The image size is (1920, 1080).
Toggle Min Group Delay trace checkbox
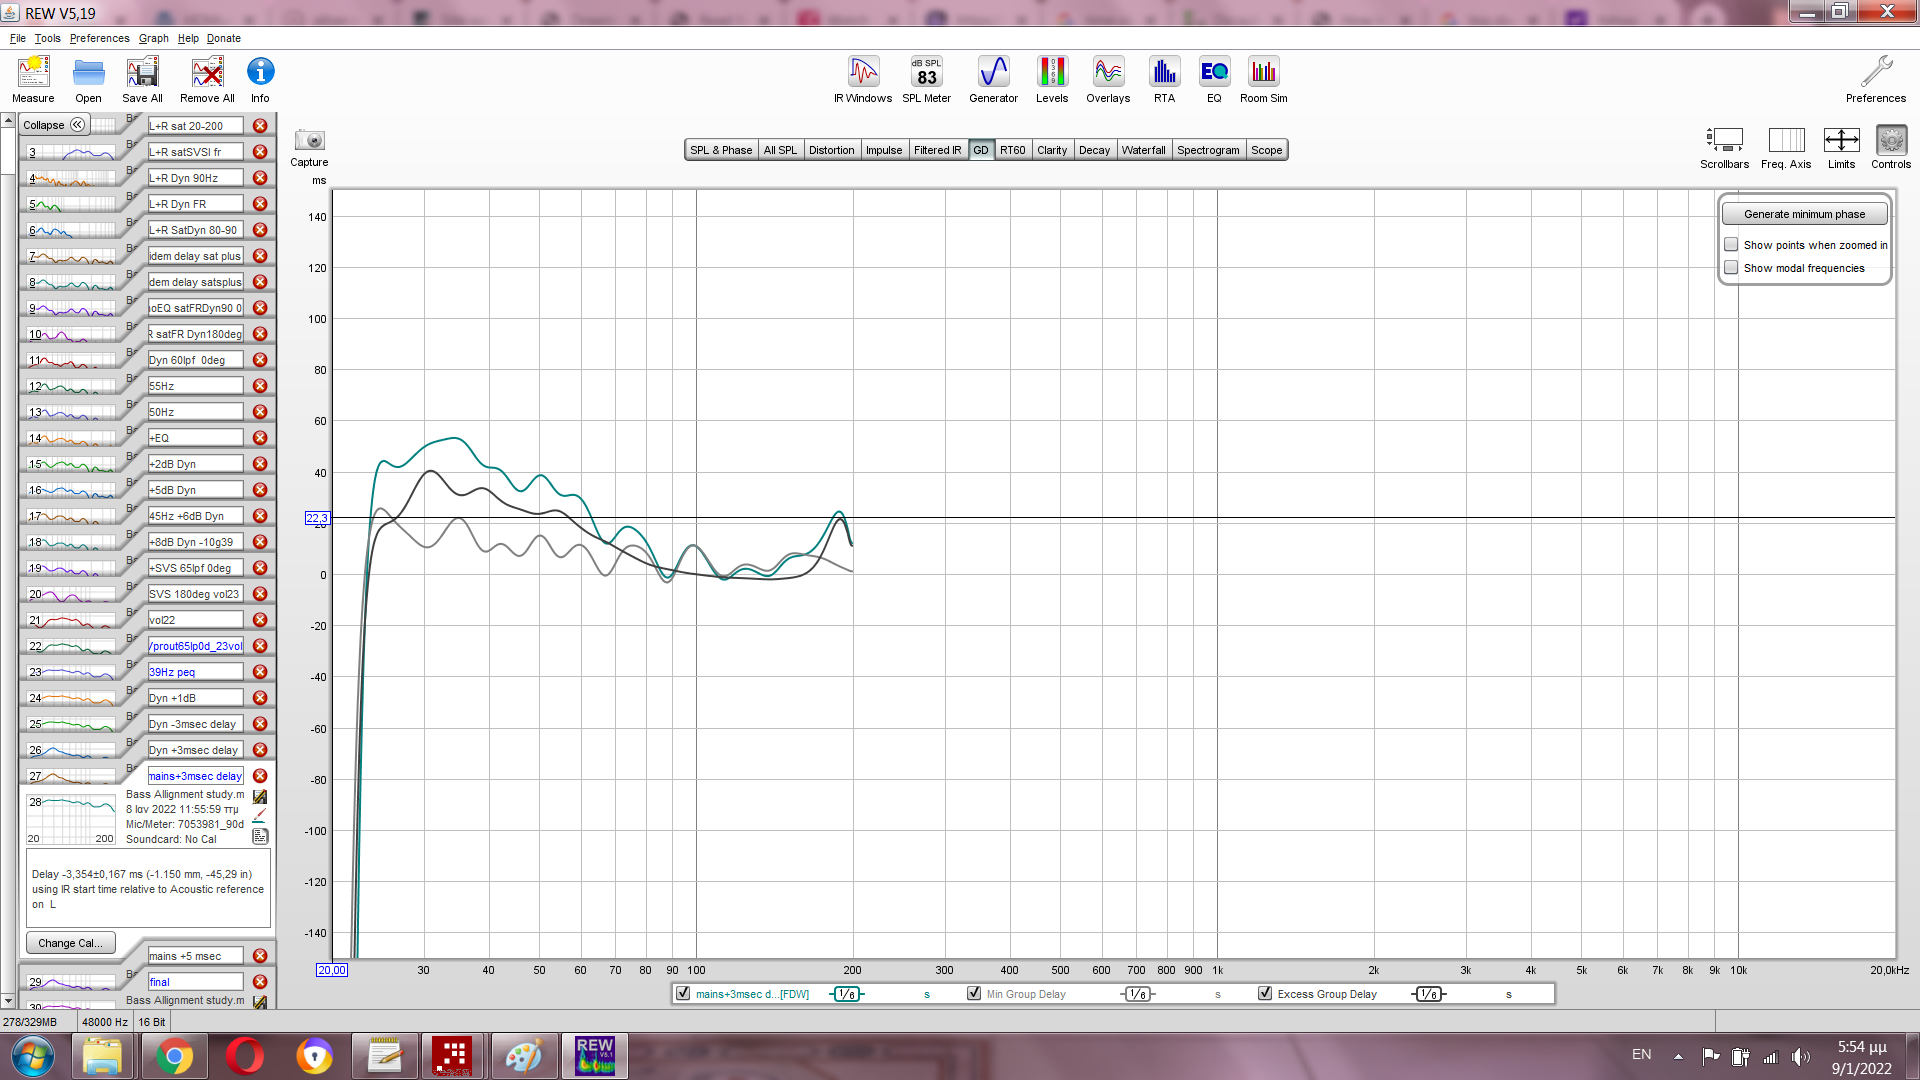point(974,994)
